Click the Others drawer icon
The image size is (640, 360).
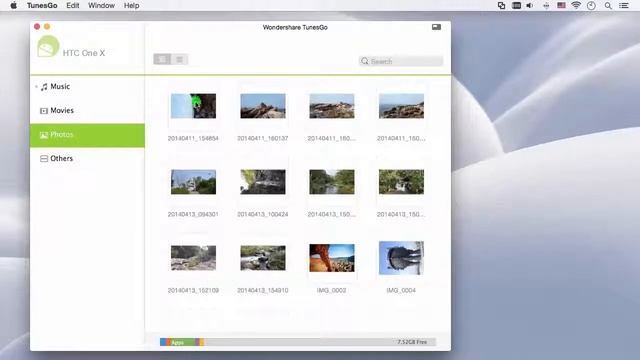coord(44,158)
